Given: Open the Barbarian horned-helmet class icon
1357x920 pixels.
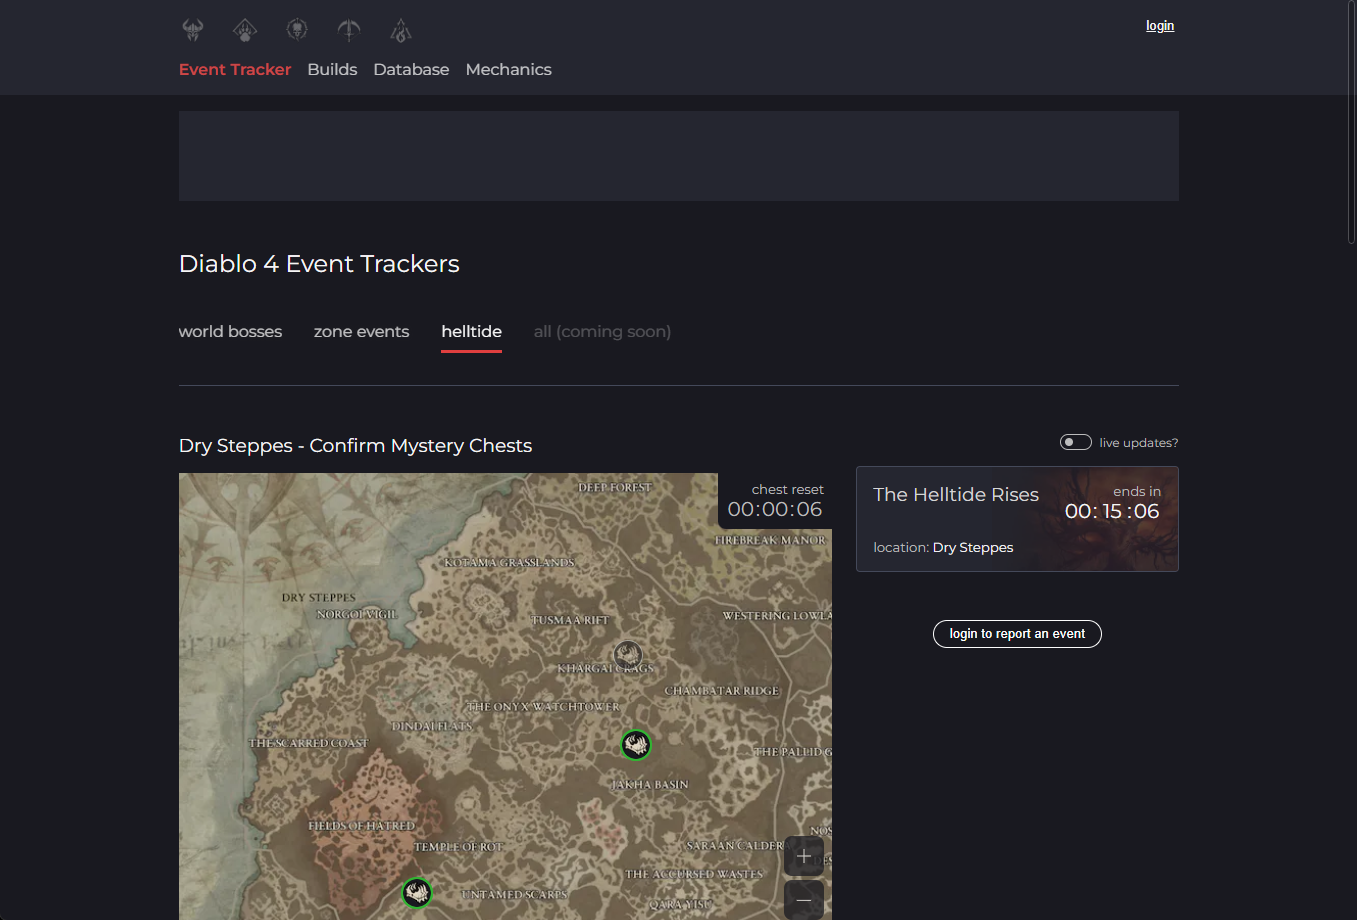Looking at the screenshot, I should 193,30.
